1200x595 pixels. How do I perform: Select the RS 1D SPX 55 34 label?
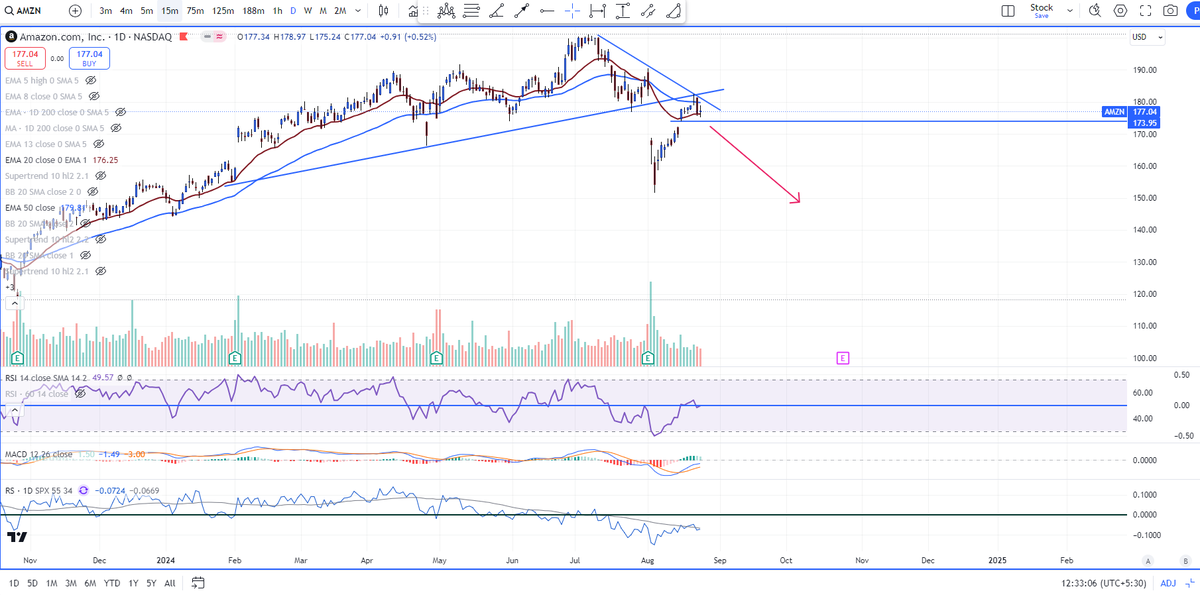pos(39,491)
